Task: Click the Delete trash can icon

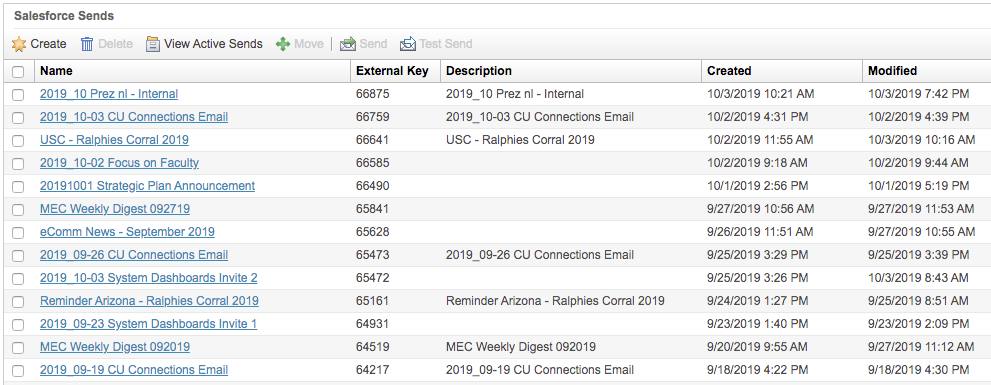Action: (87, 44)
